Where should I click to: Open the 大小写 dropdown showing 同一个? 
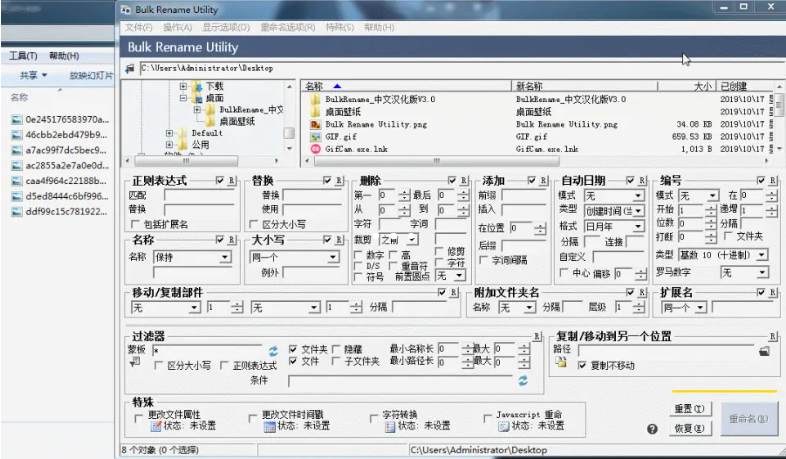290,257
